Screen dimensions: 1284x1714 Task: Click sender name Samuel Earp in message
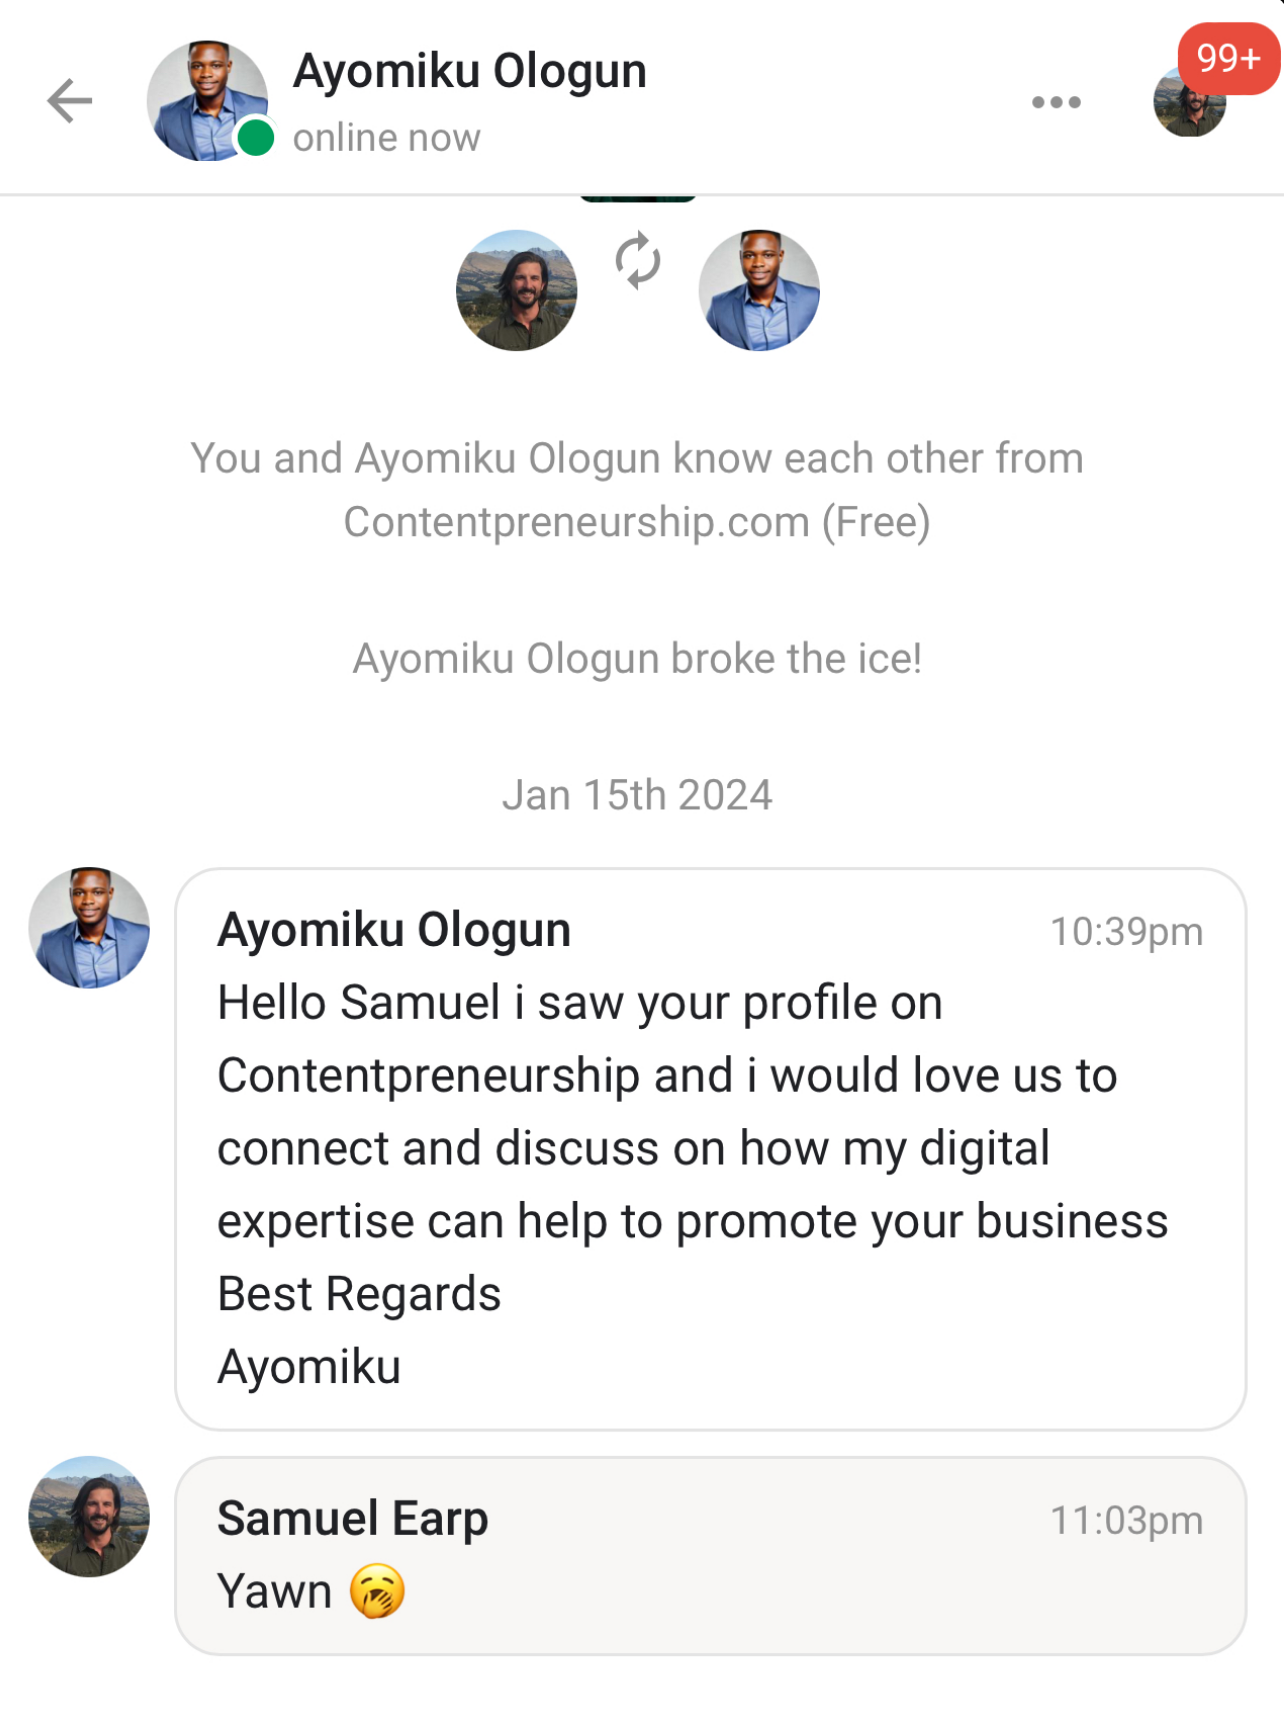[352, 1518]
